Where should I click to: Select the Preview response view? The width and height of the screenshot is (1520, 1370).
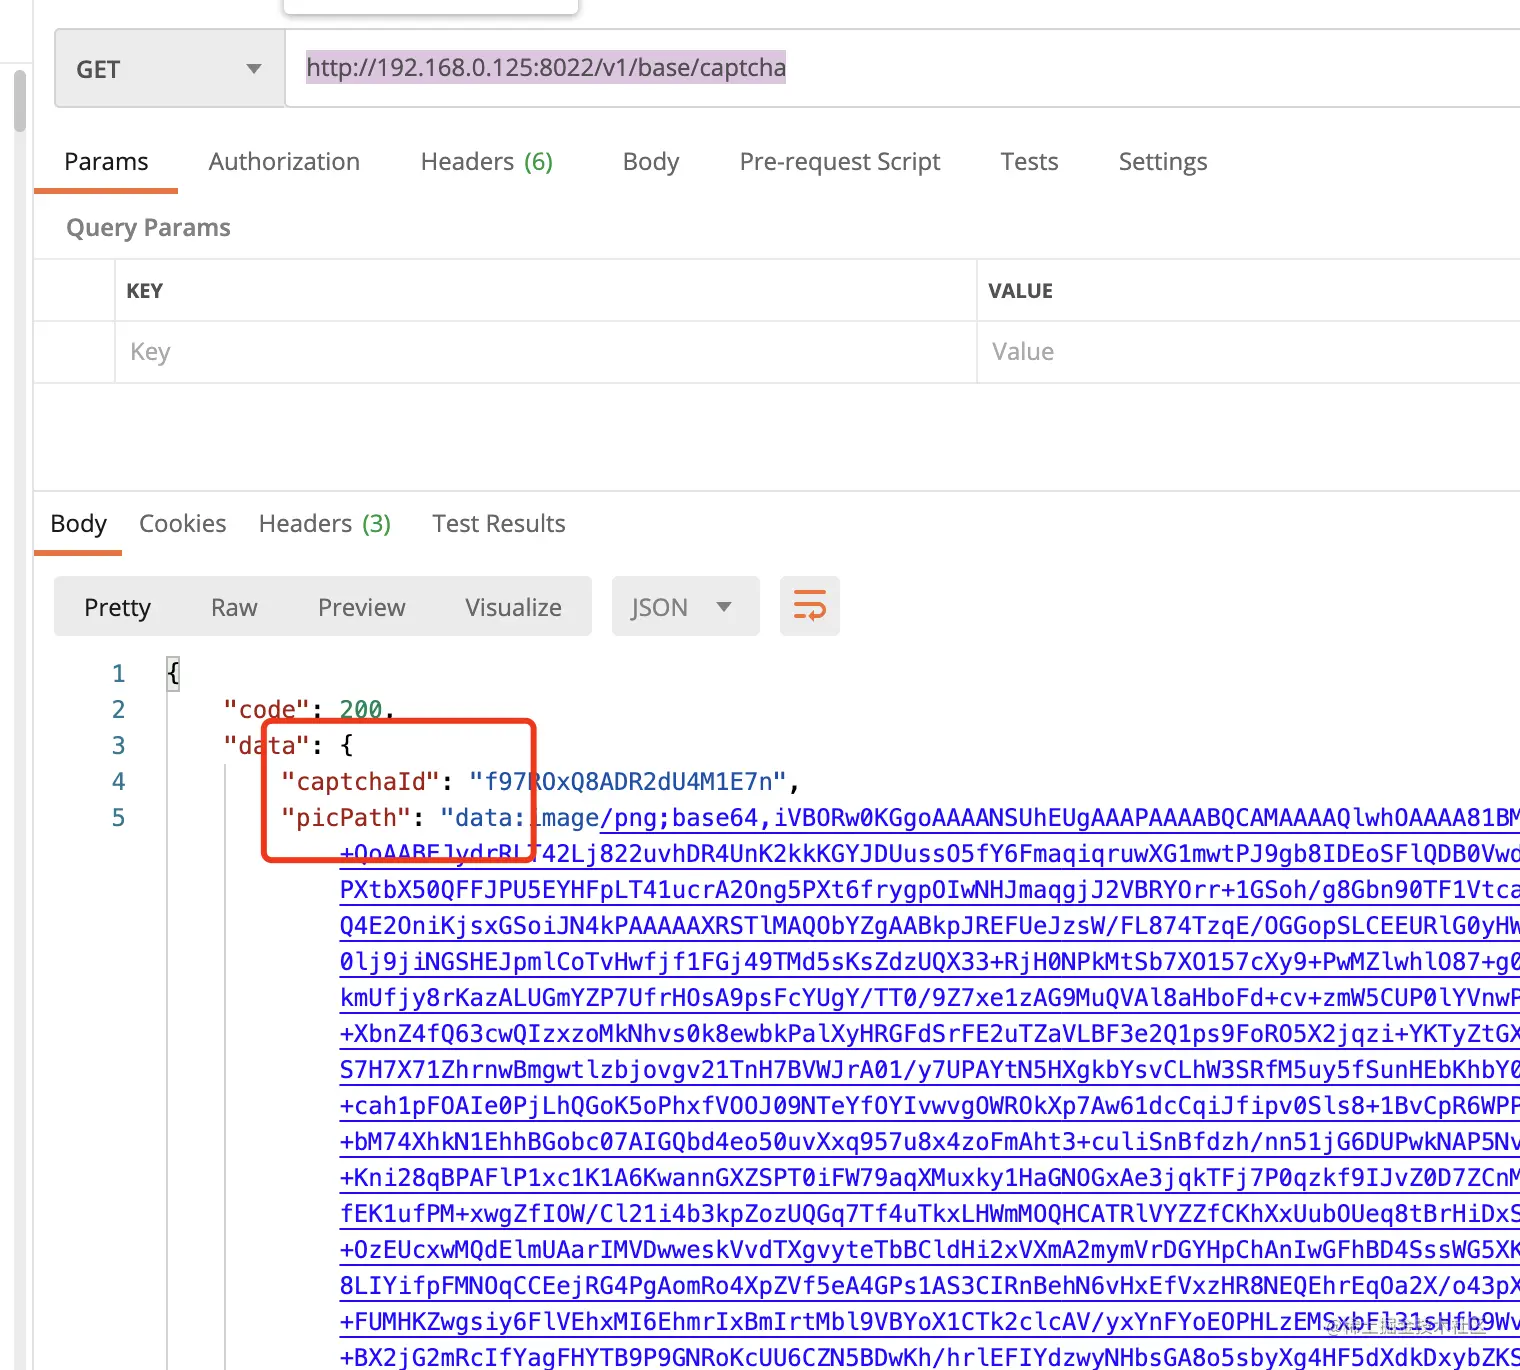tap(362, 607)
